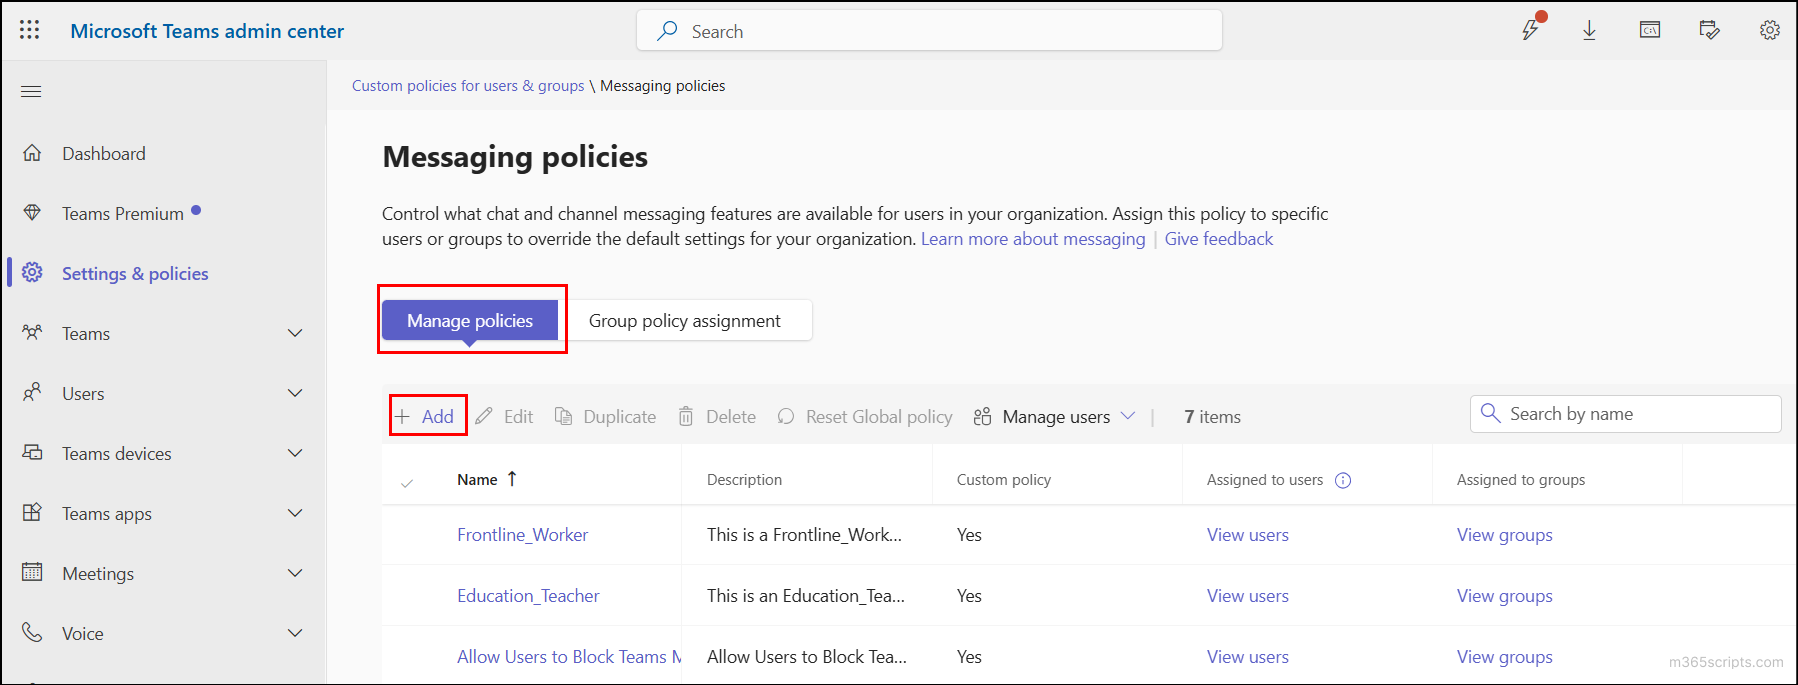This screenshot has width=1798, height=685.
Task: View users for Frontline_Worker policy
Action: (x=1247, y=535)
